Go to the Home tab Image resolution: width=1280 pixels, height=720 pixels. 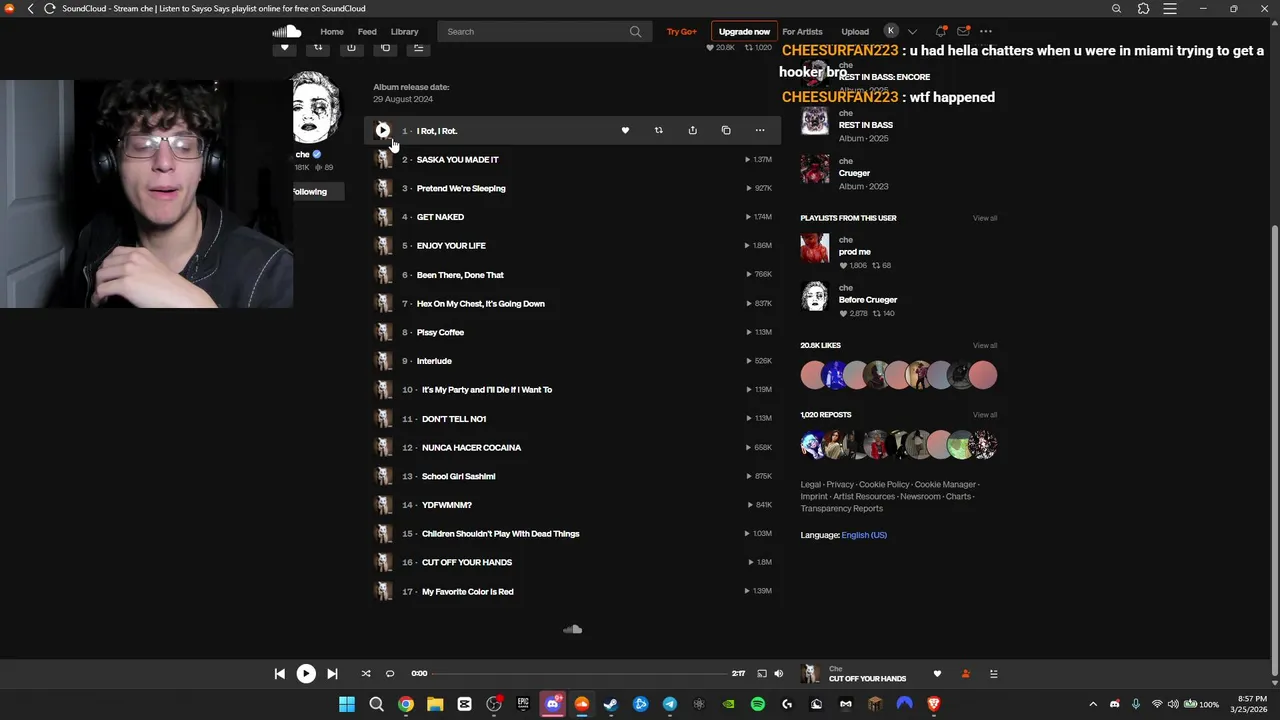pyautogui.click(x=332, y=31)
